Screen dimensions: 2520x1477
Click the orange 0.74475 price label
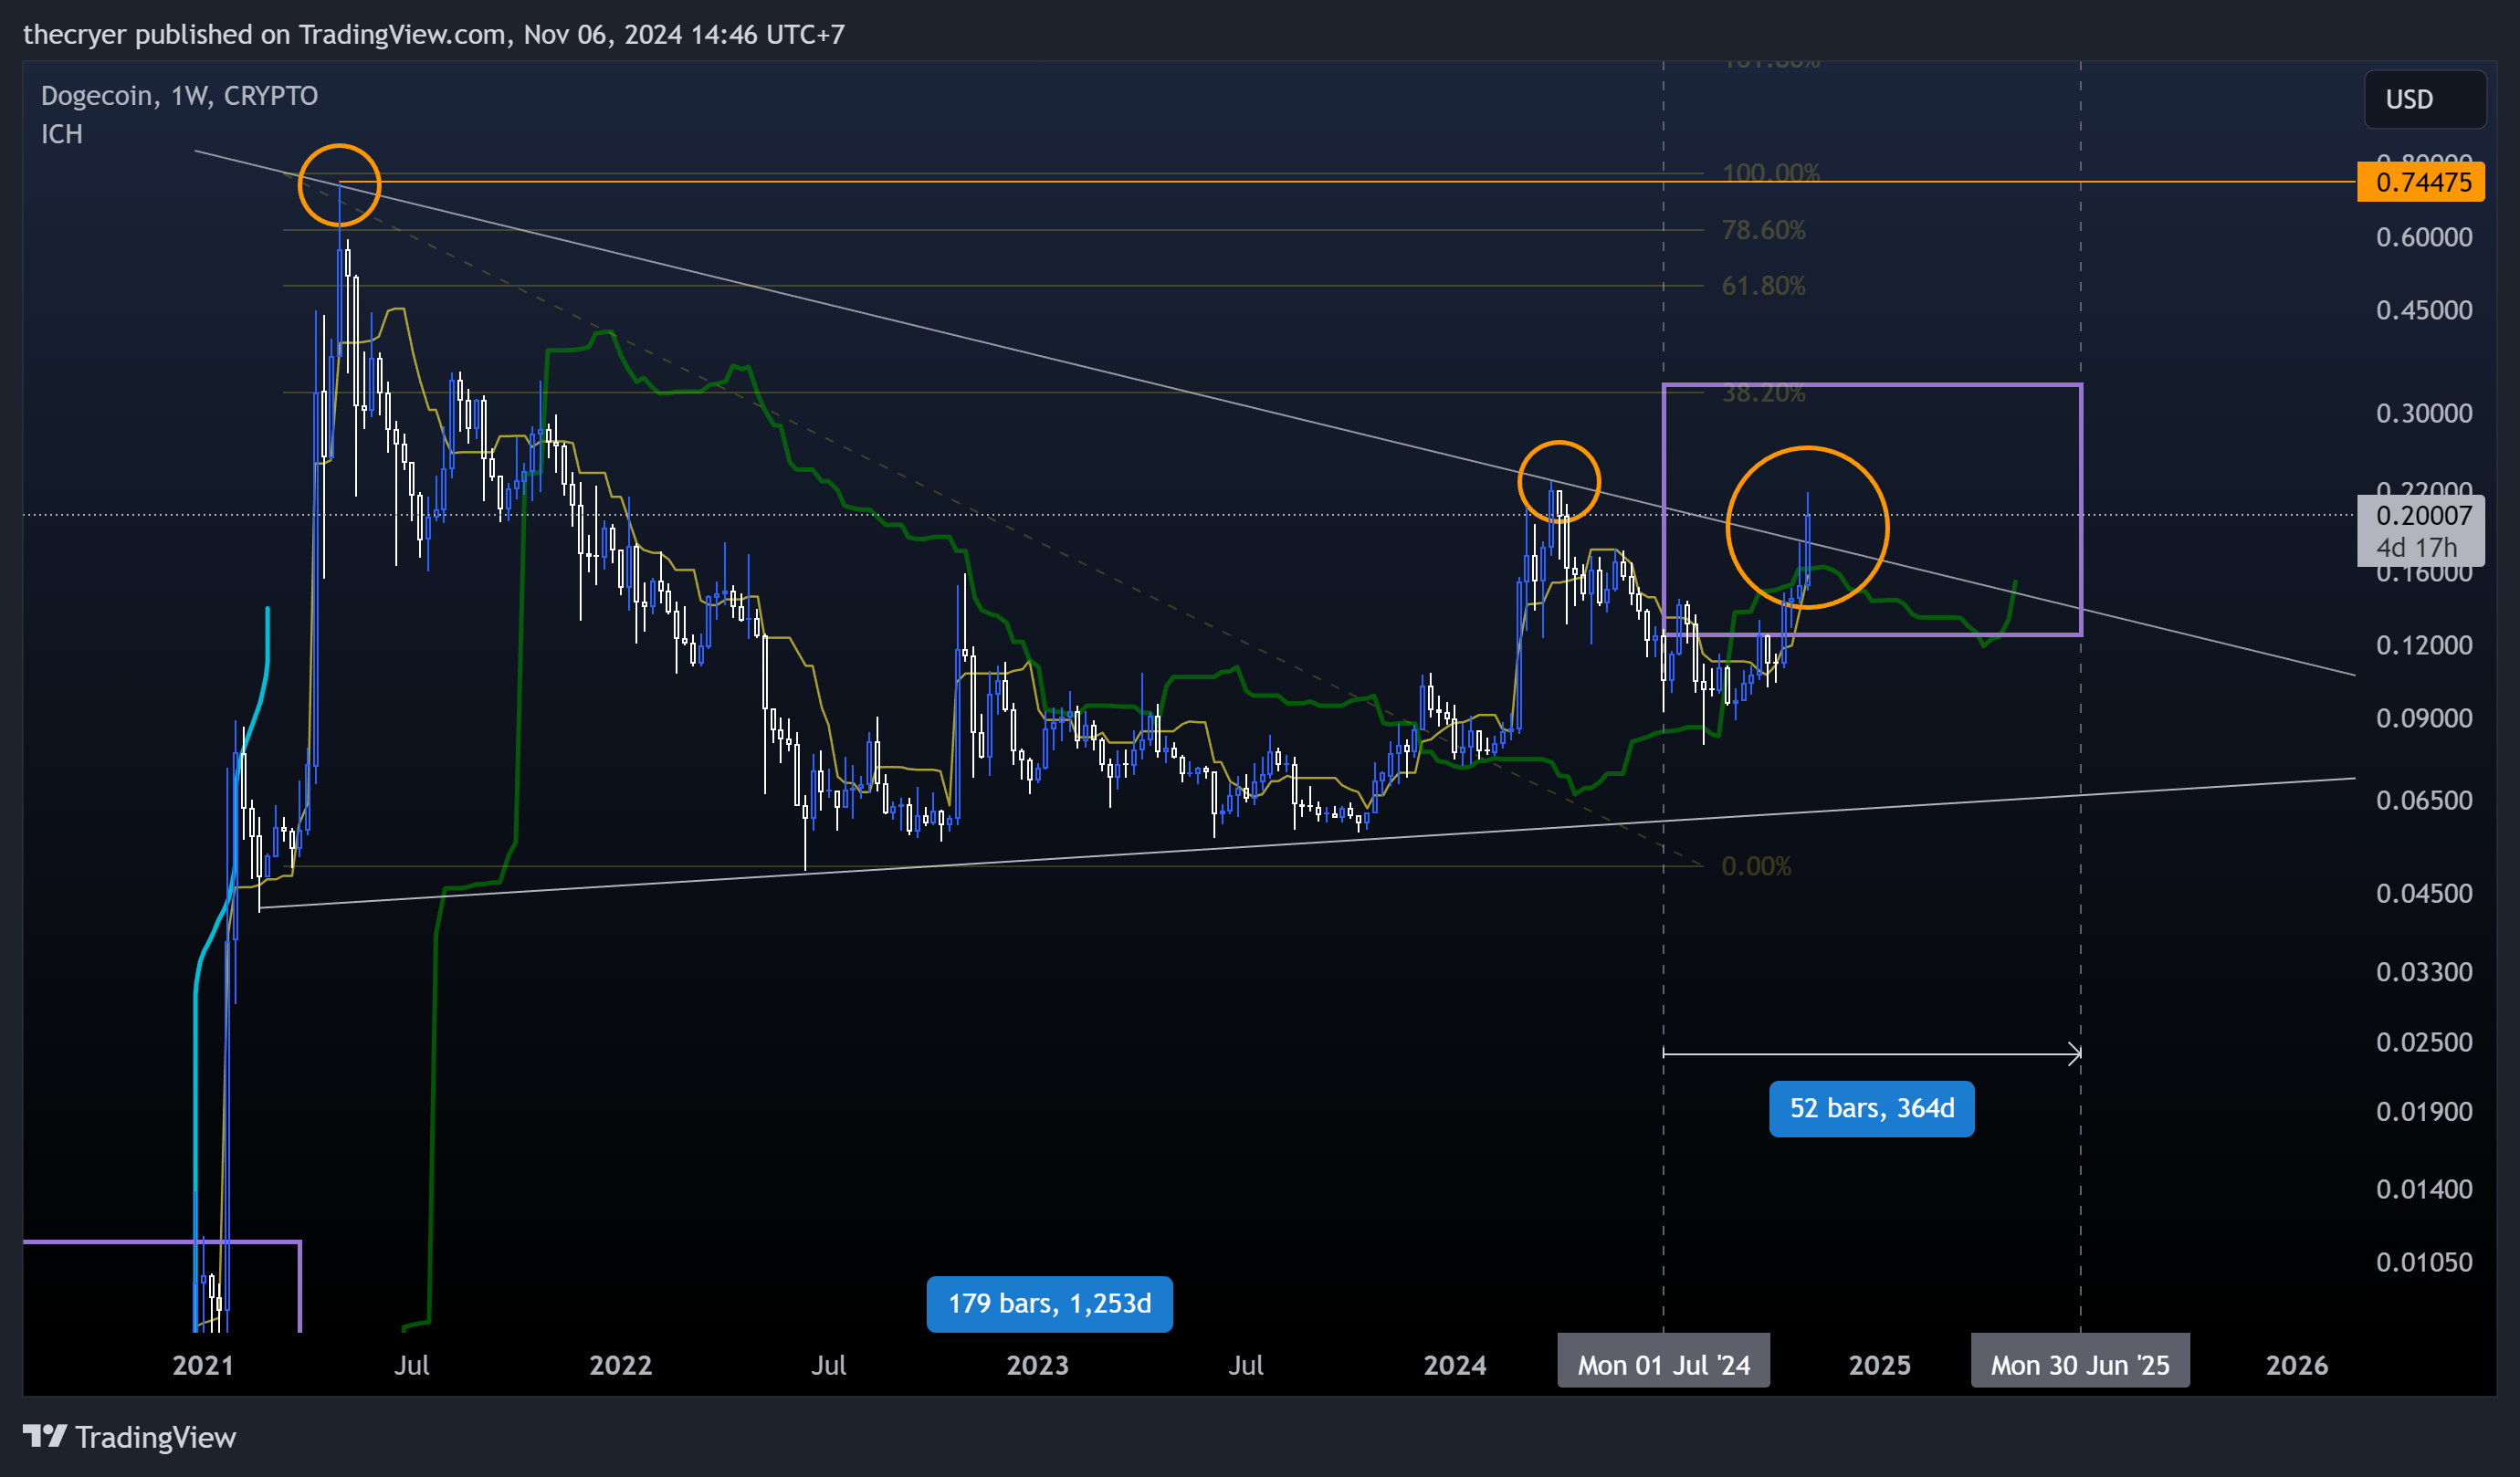pos(2420,182)
